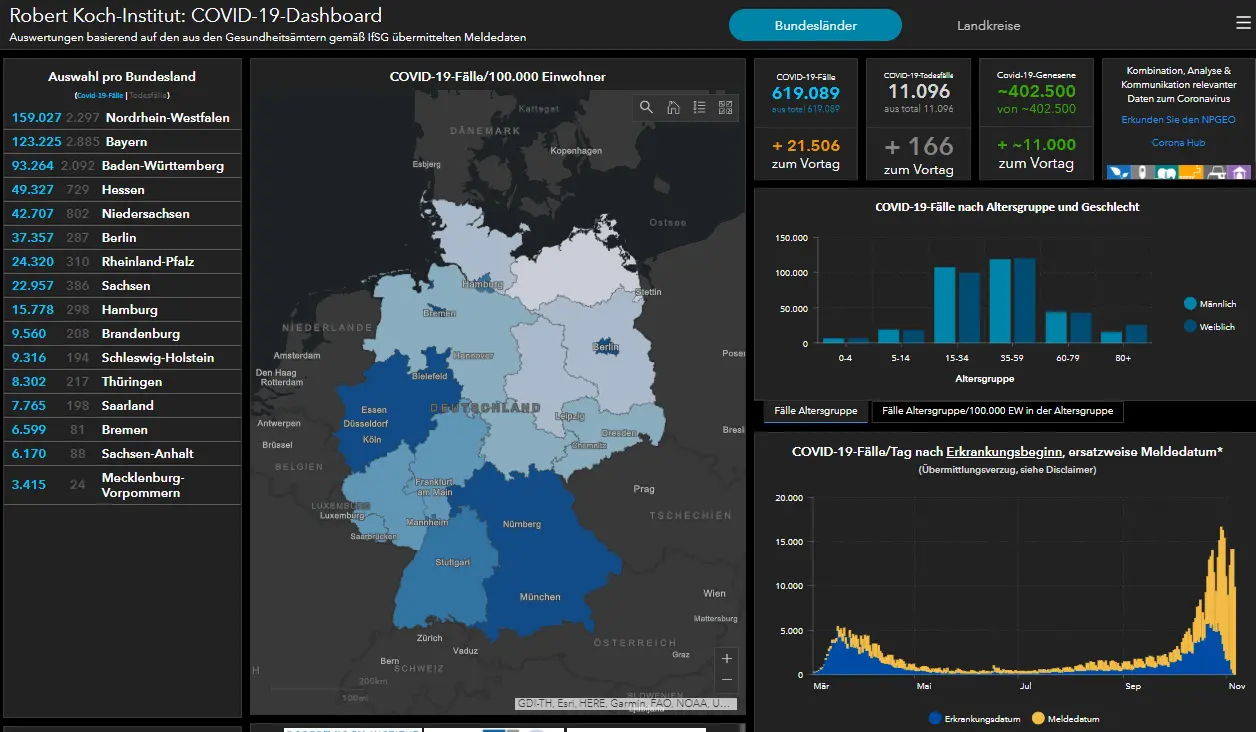This screenshot has width=1256, height=732.
Task: Open Fälle Altersgruppe/100.000 EW tab
Action: pyautogui.click(x=997, y=411)
